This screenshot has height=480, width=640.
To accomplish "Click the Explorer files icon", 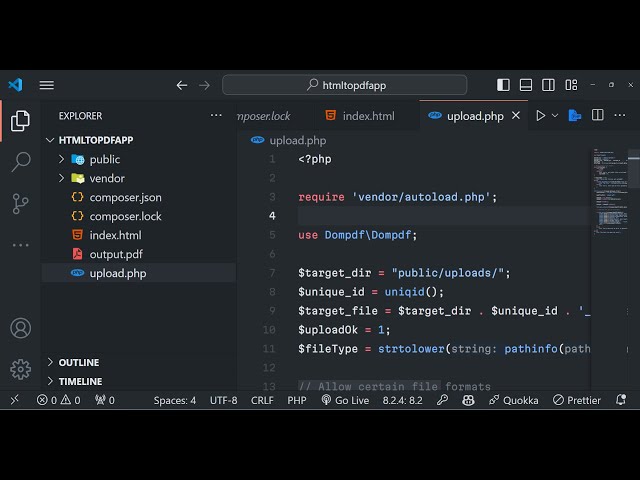I will (20, 121).
